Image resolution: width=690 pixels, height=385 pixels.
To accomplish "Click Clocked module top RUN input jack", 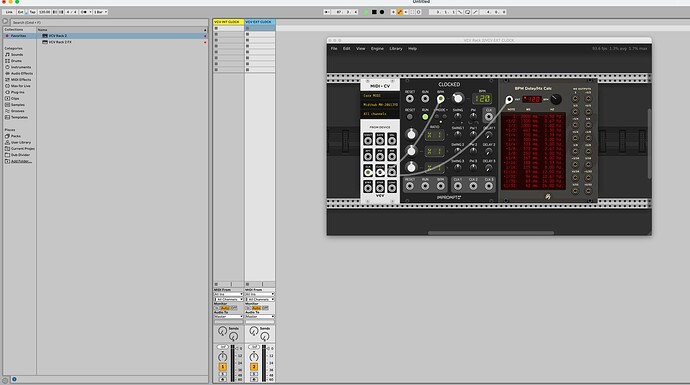I will [425, 99].
